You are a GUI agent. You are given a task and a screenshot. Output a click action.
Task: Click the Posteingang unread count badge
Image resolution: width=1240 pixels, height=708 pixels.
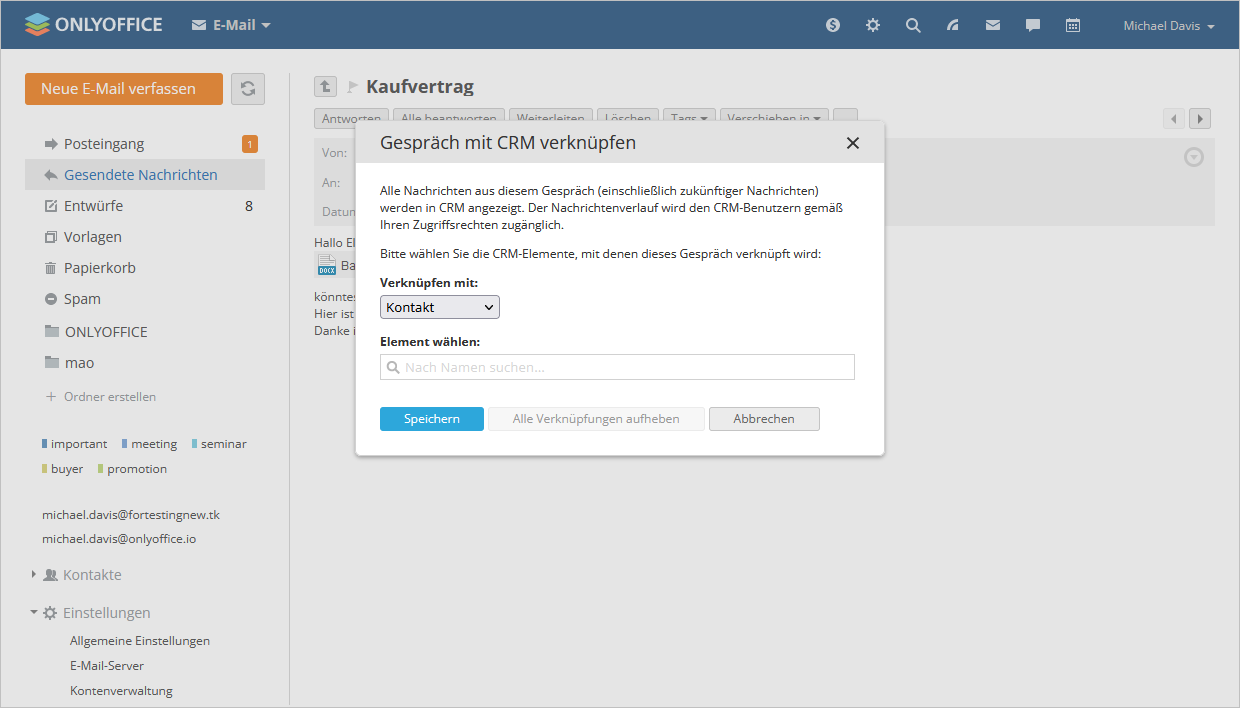(x=250, y=144)
